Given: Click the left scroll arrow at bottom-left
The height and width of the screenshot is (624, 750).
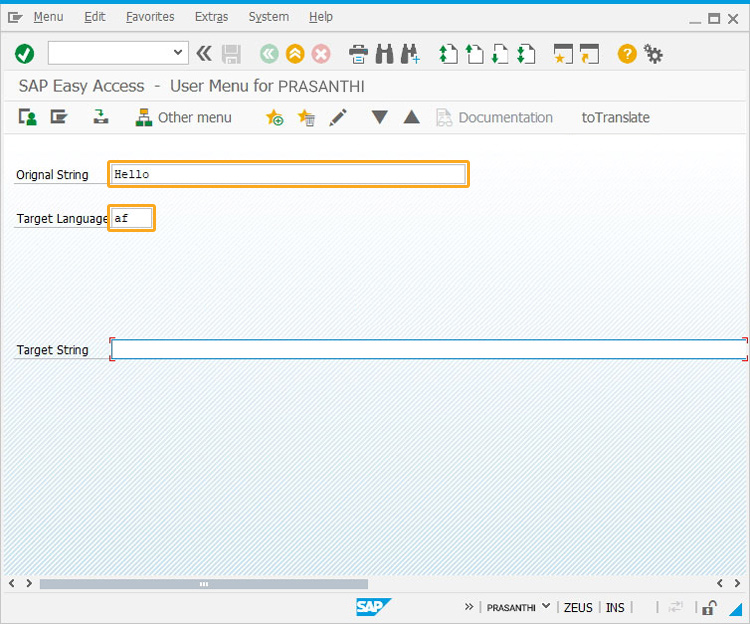Looking at the screenshot, I should coord(12,583).
